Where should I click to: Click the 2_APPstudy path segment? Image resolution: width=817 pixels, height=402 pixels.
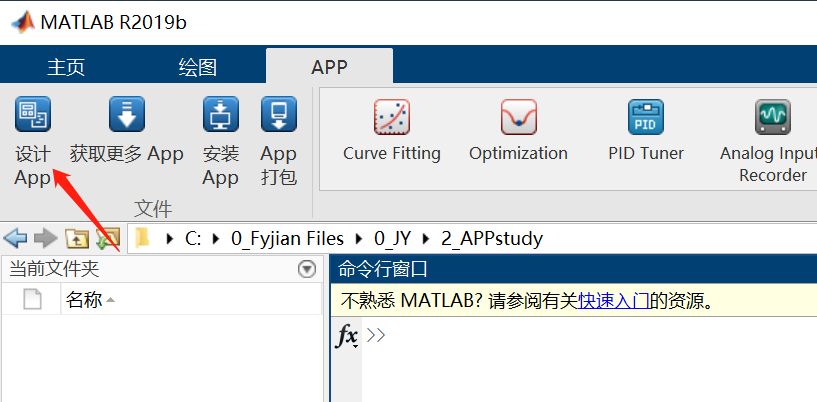pyautogui.click(x=492, y=239)
